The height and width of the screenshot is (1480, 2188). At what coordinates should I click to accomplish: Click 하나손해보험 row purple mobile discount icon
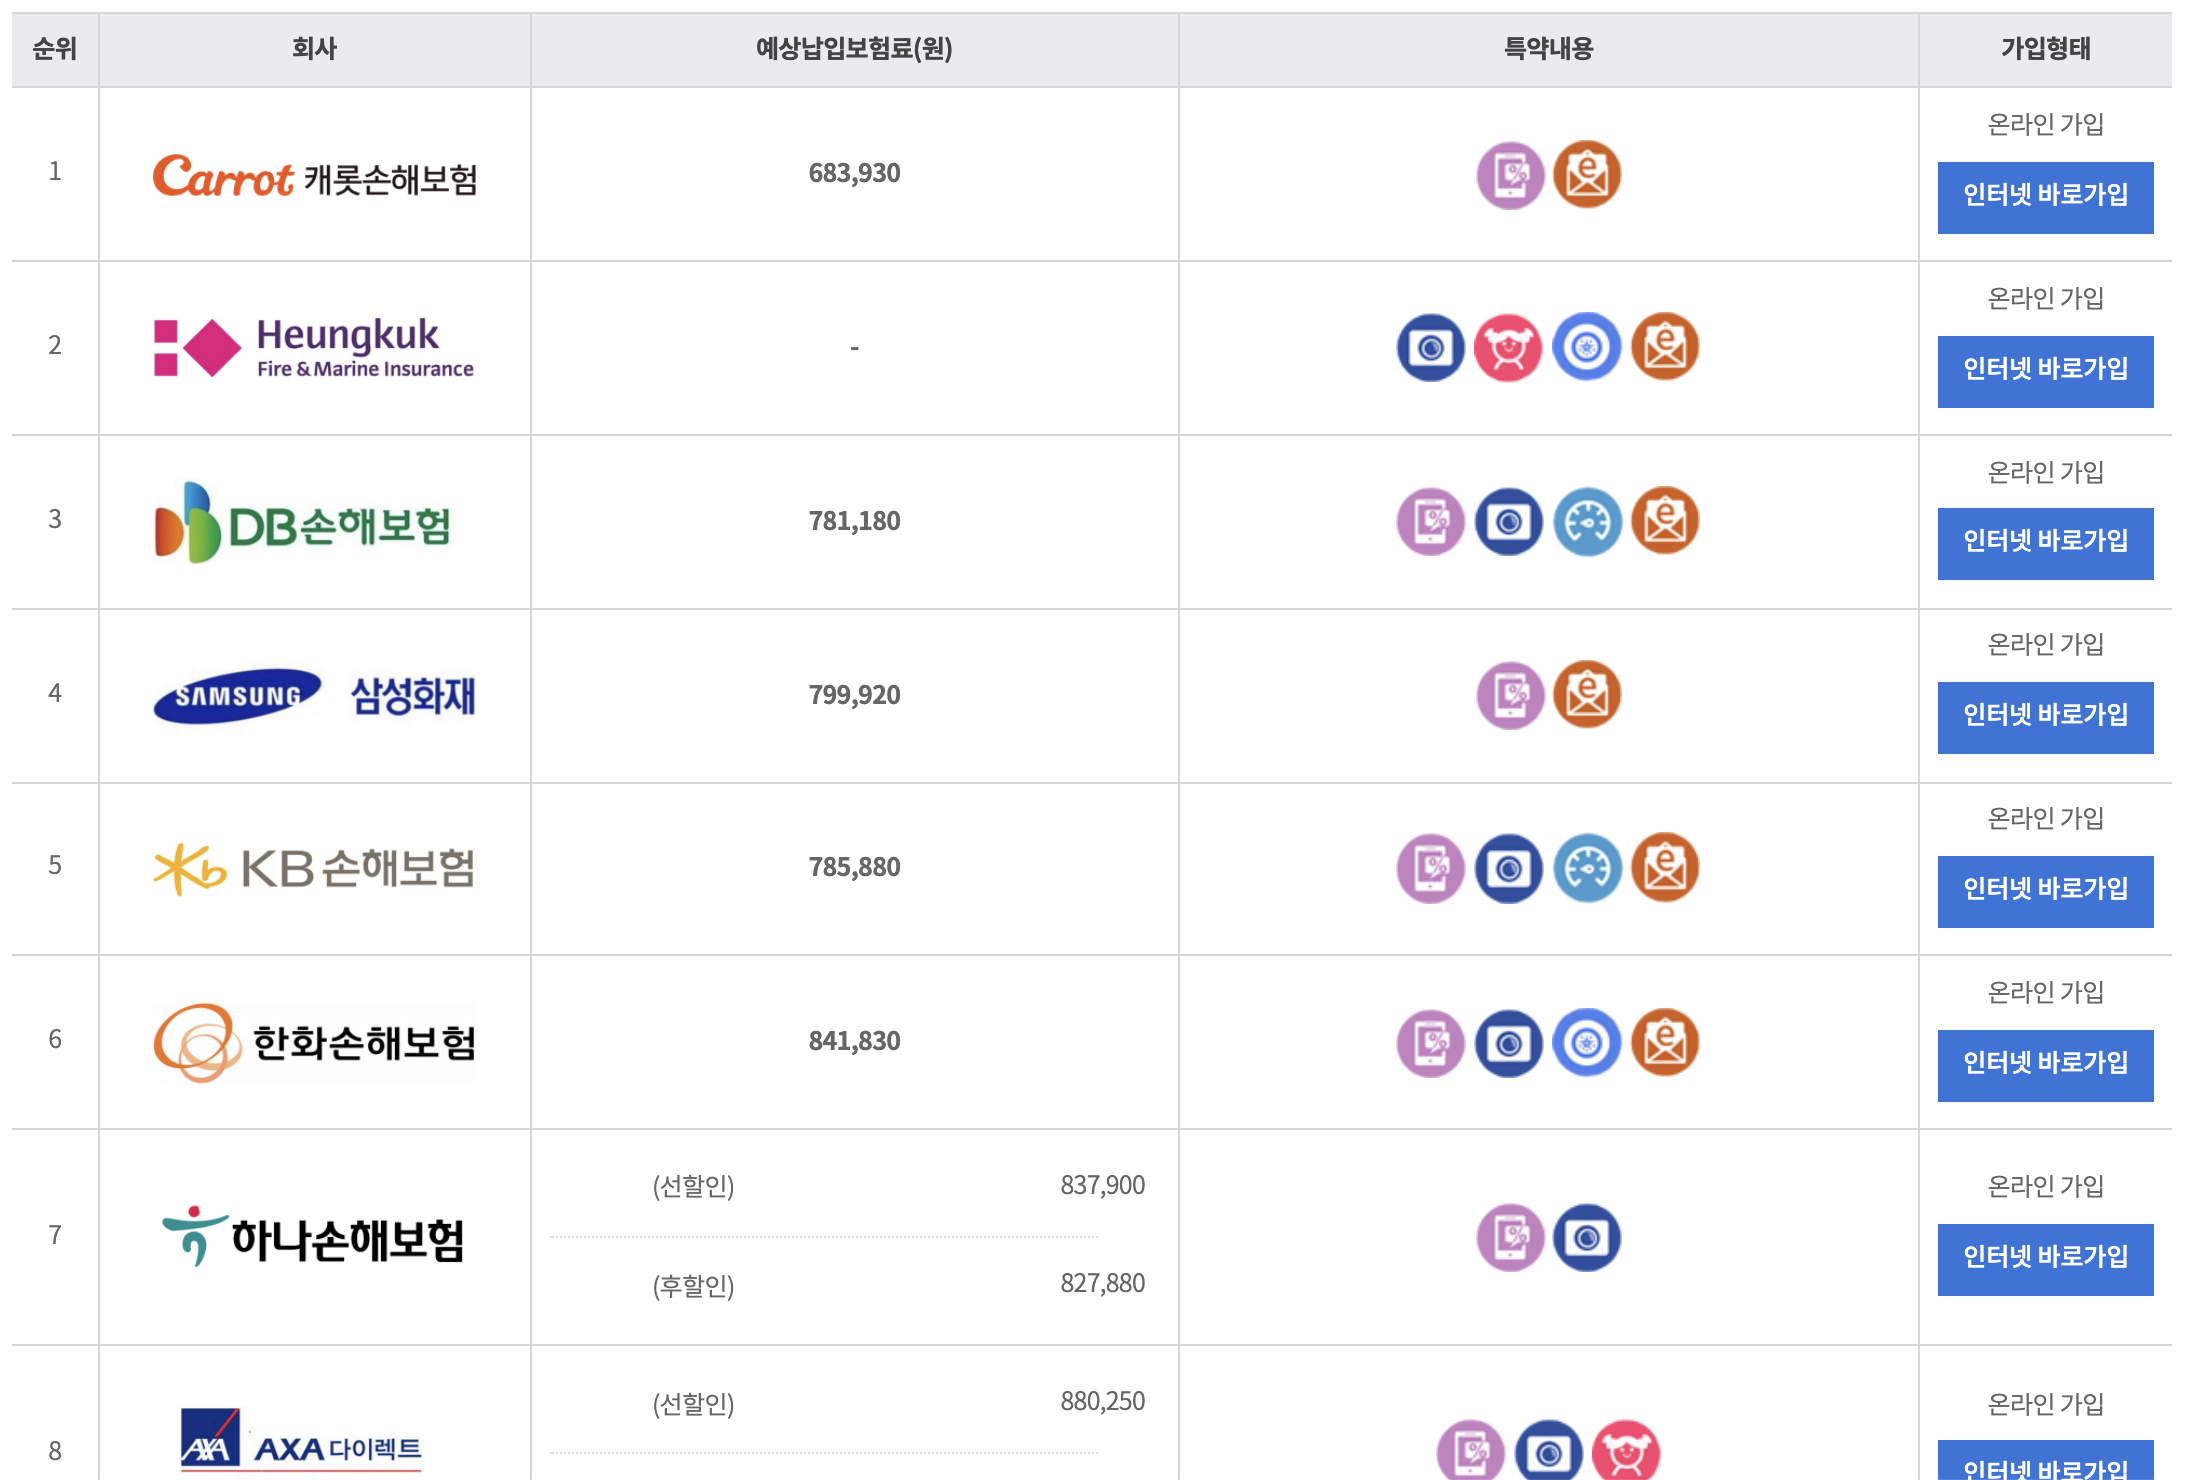click(1510, 1238)
